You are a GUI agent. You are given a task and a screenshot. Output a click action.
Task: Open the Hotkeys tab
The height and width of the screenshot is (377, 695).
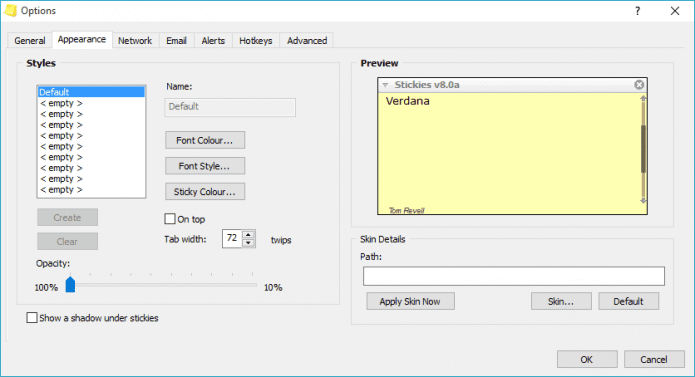[x=256, y=41]
